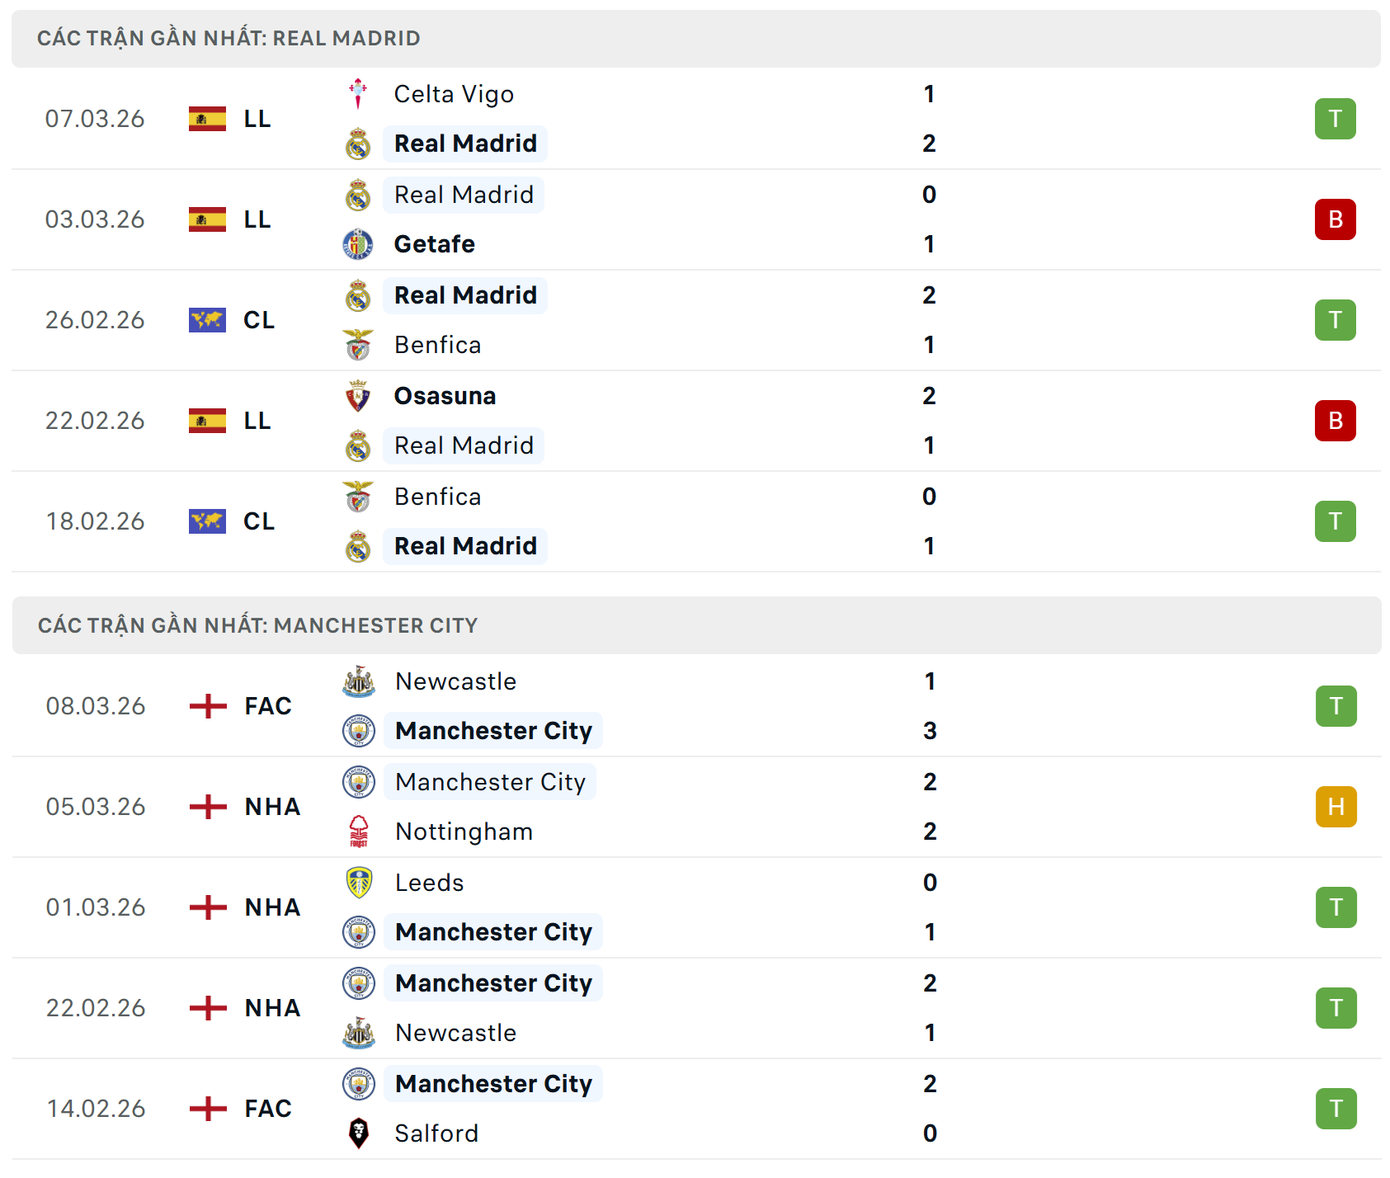
Task: Click the Spanish flag next to LL
Action: click(207, 118)
